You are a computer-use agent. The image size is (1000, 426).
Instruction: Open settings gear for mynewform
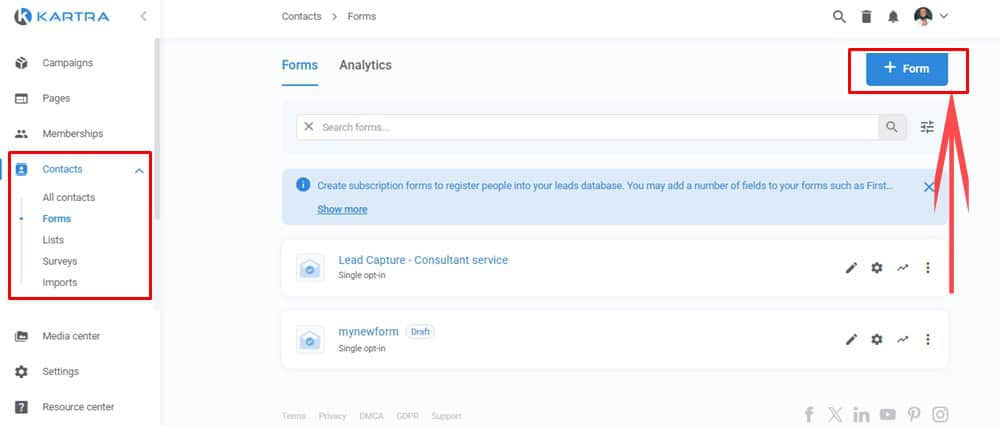click(x=877, y=340)
